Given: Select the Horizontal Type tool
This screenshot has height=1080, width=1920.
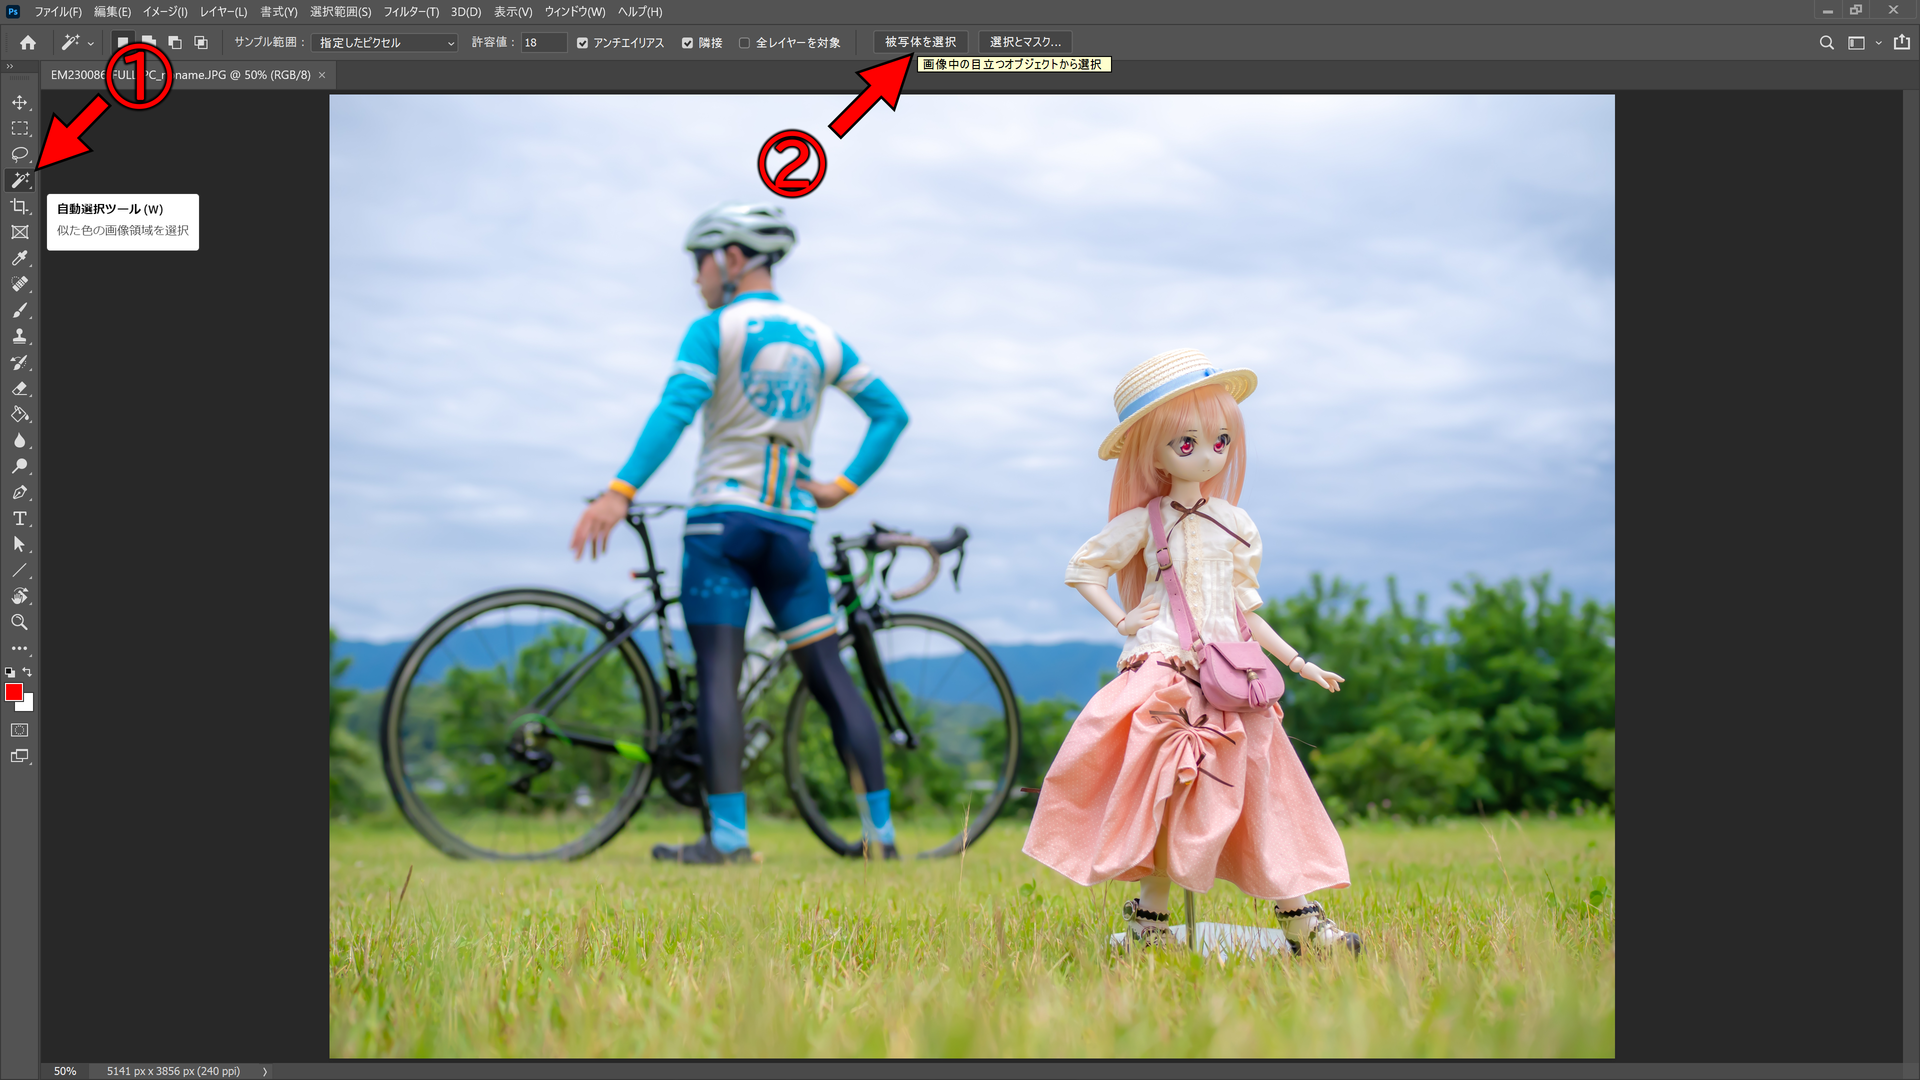Looking at the screenshot, I should [20, 518].
